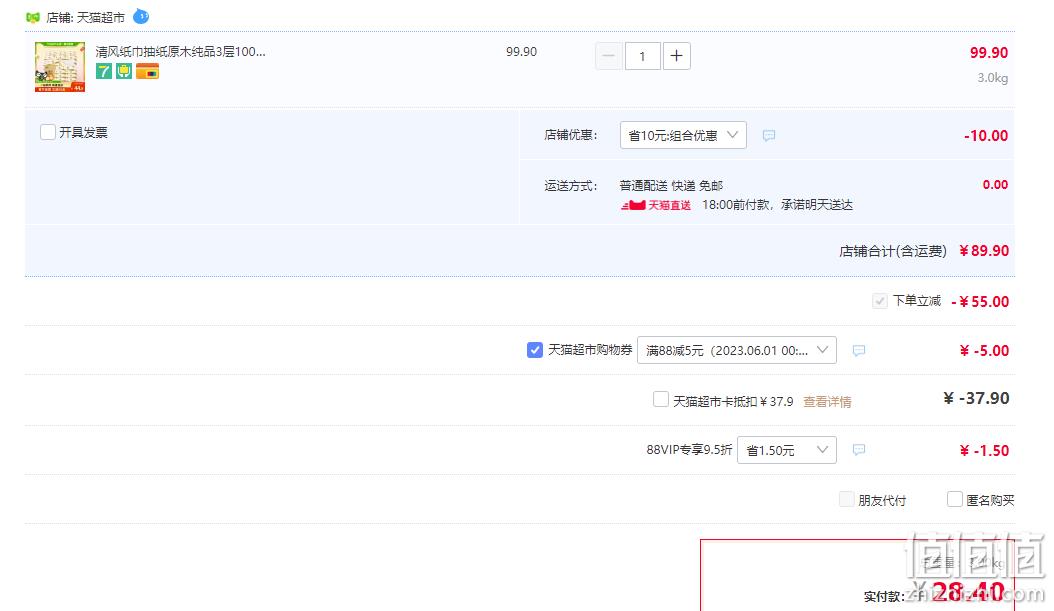The width and height of the screenshot is (1054, 611).
Task: Click the orange card payment badge
Action: pos(147,71)
